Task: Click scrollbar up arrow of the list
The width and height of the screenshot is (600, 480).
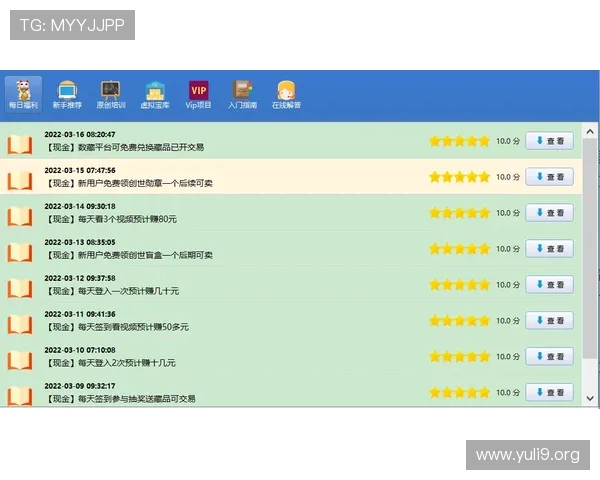Action: 590,132
